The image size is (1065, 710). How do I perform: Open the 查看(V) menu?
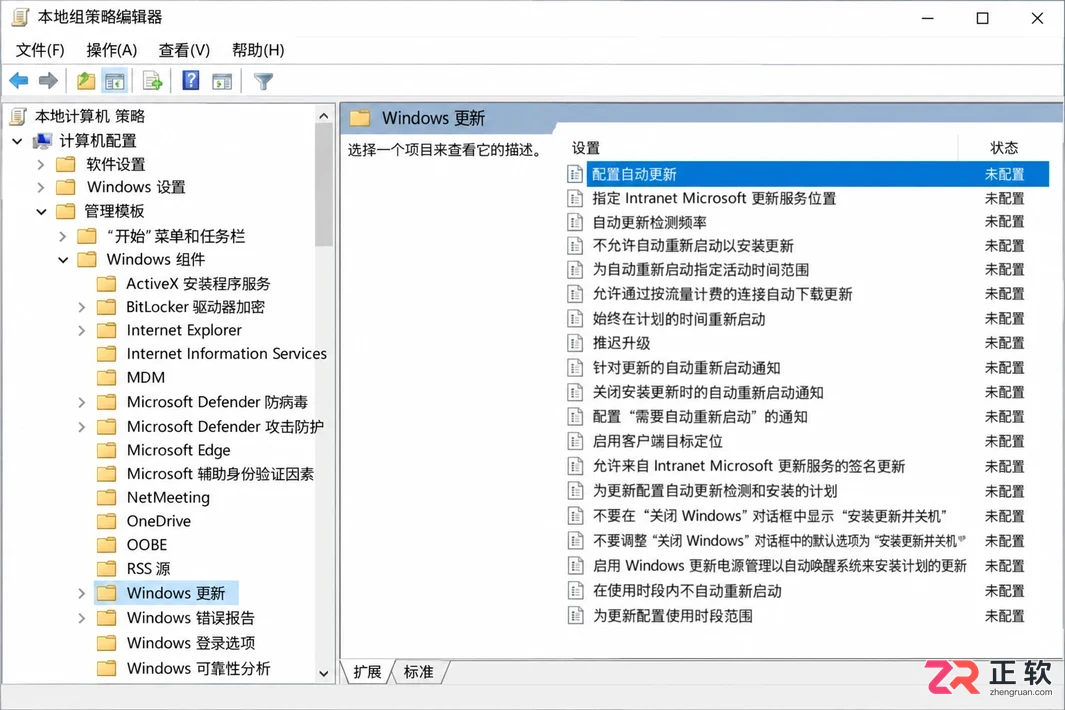coord(184,50)
